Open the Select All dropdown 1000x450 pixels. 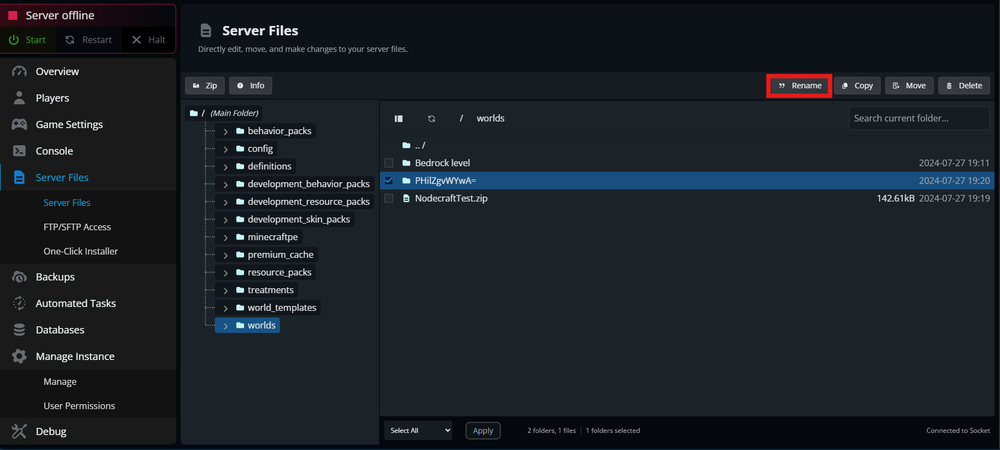tap(418, 430)
